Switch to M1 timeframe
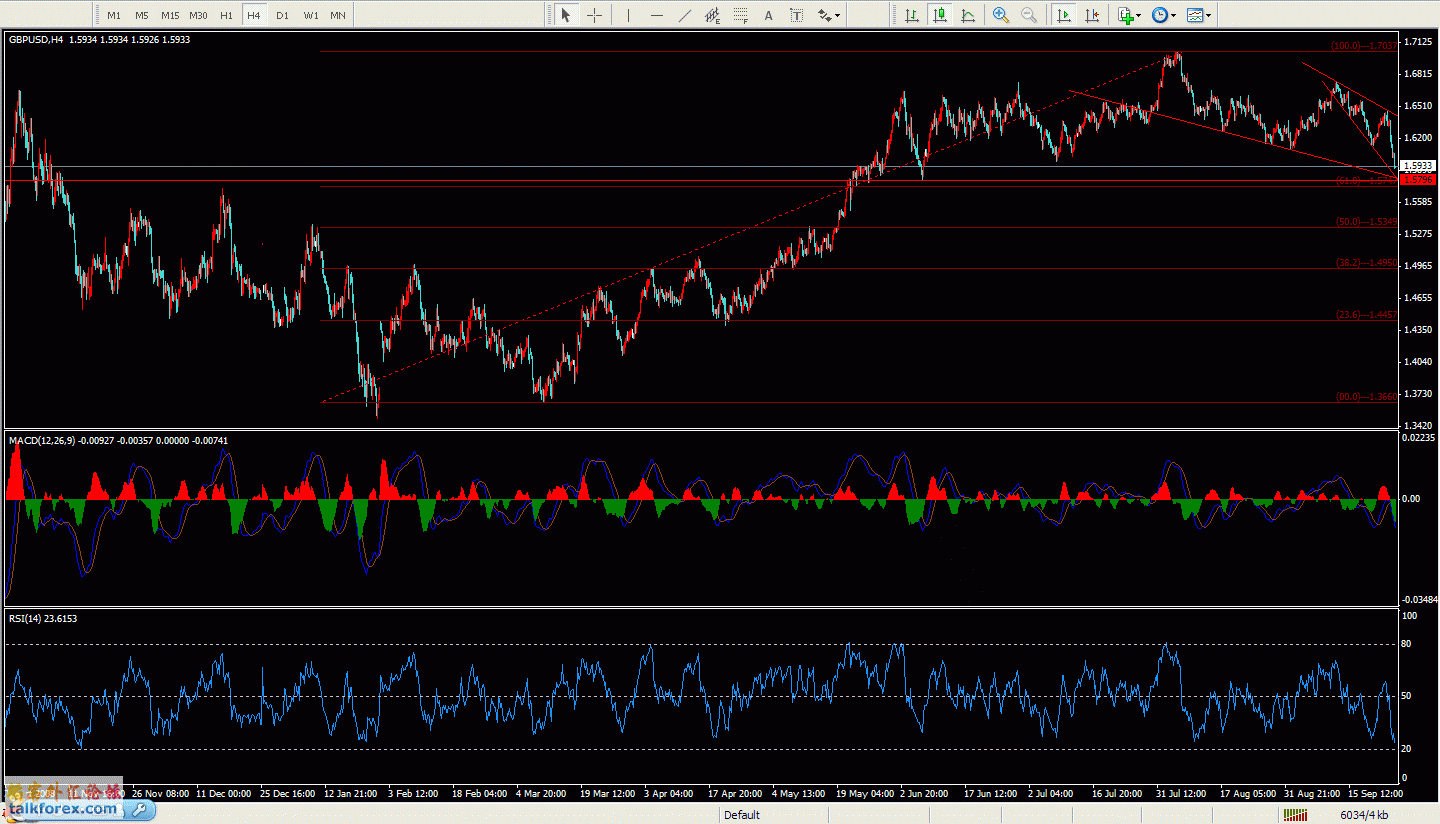This screenshot has height=824, width=1440. click(114, 15)
